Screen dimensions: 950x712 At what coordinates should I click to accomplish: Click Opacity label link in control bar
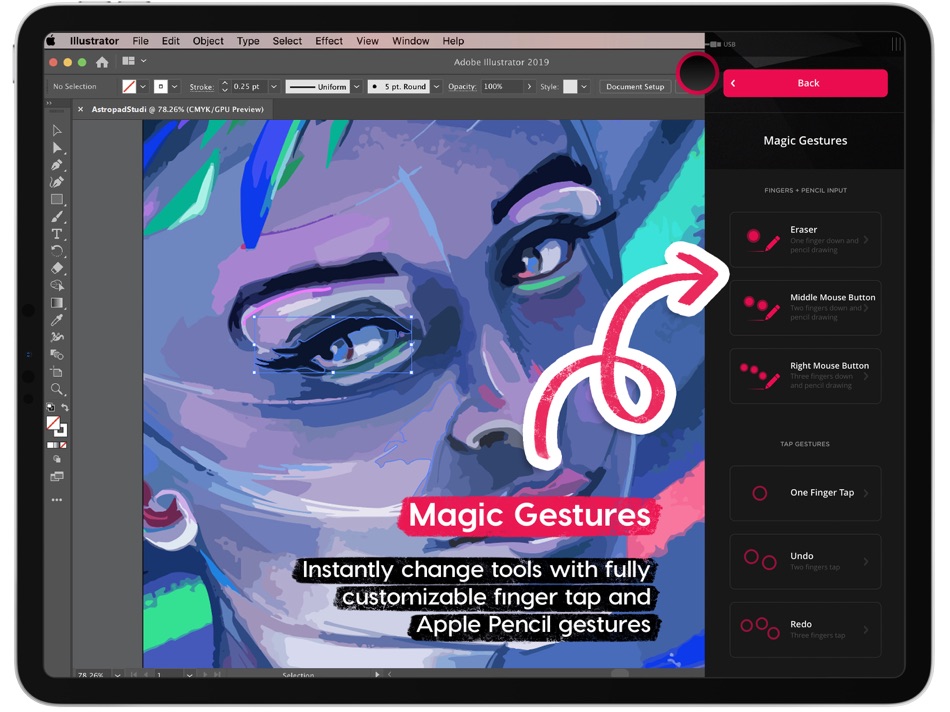[x=462, y=87]
